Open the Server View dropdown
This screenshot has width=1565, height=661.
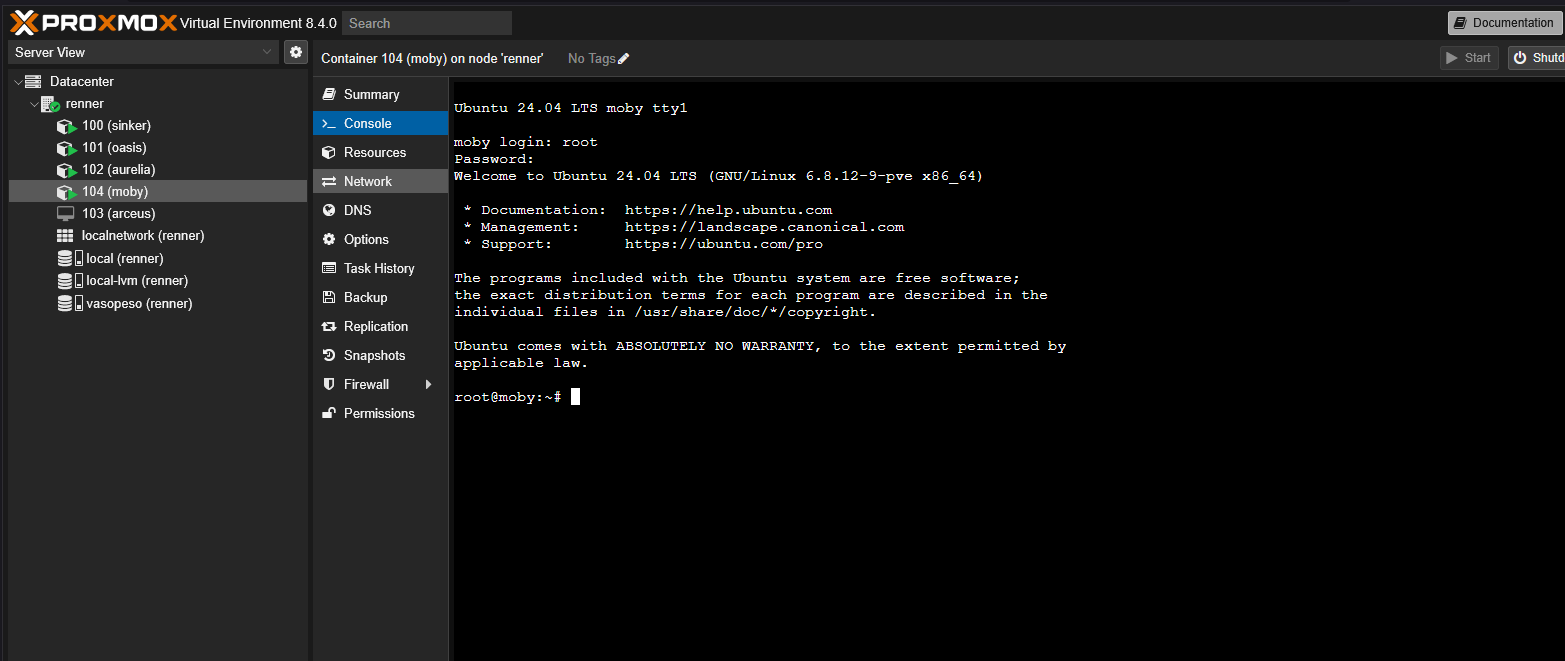[144, 52]
